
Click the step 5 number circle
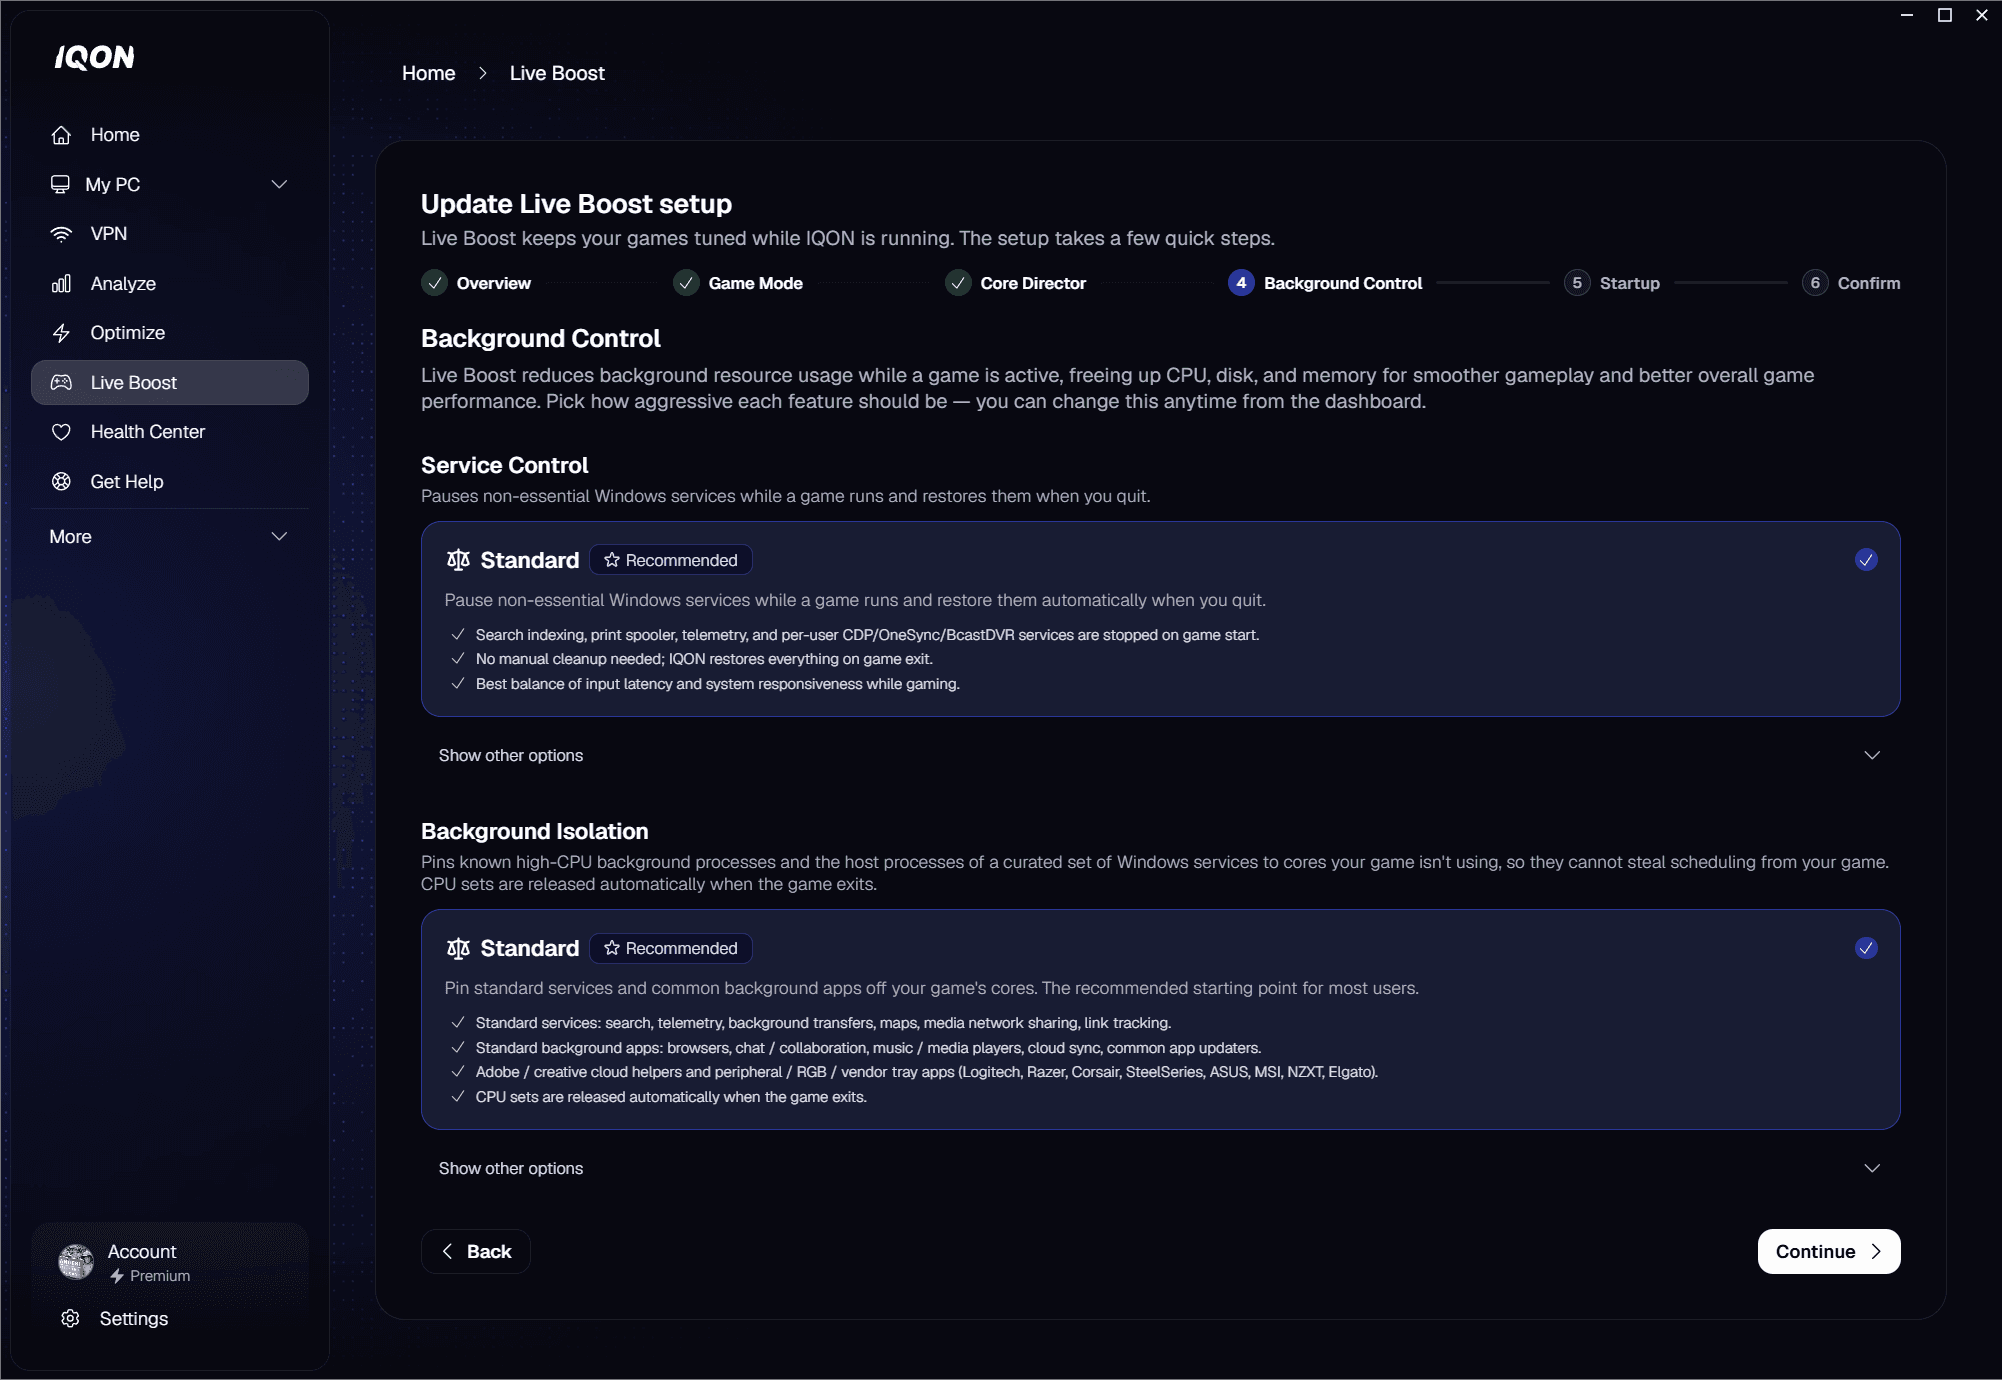click(1577, 283)
